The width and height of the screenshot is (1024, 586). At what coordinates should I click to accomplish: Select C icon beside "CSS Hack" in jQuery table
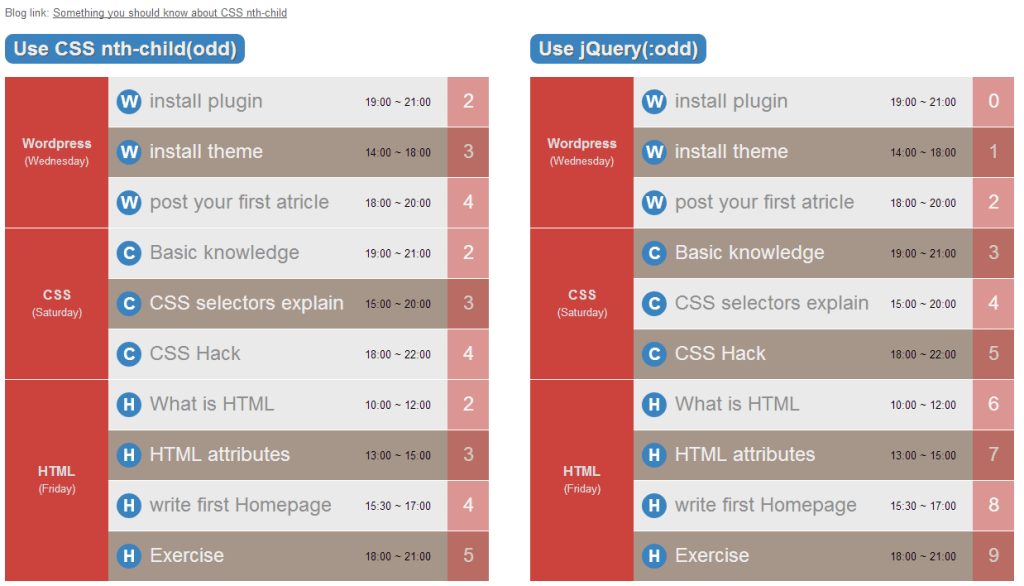pyautogui.click(x=654, y=354)
